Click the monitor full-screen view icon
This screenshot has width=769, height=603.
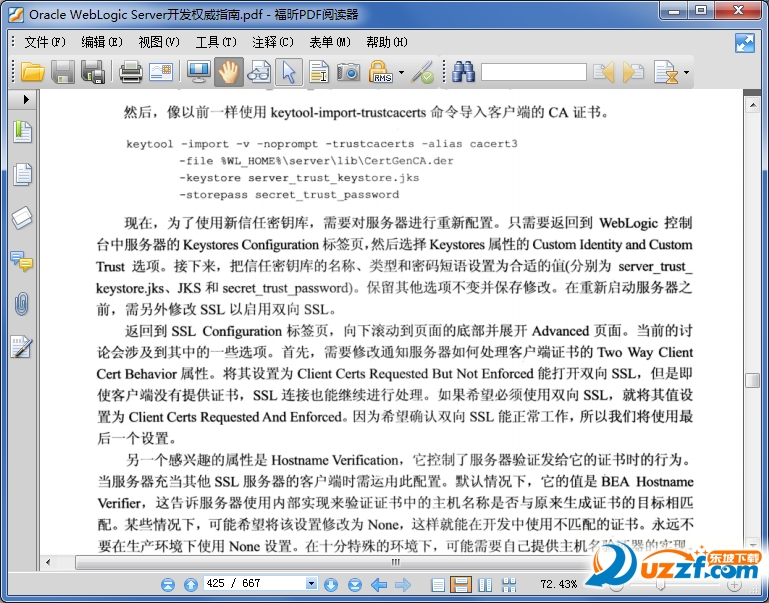tap(199, 73)
